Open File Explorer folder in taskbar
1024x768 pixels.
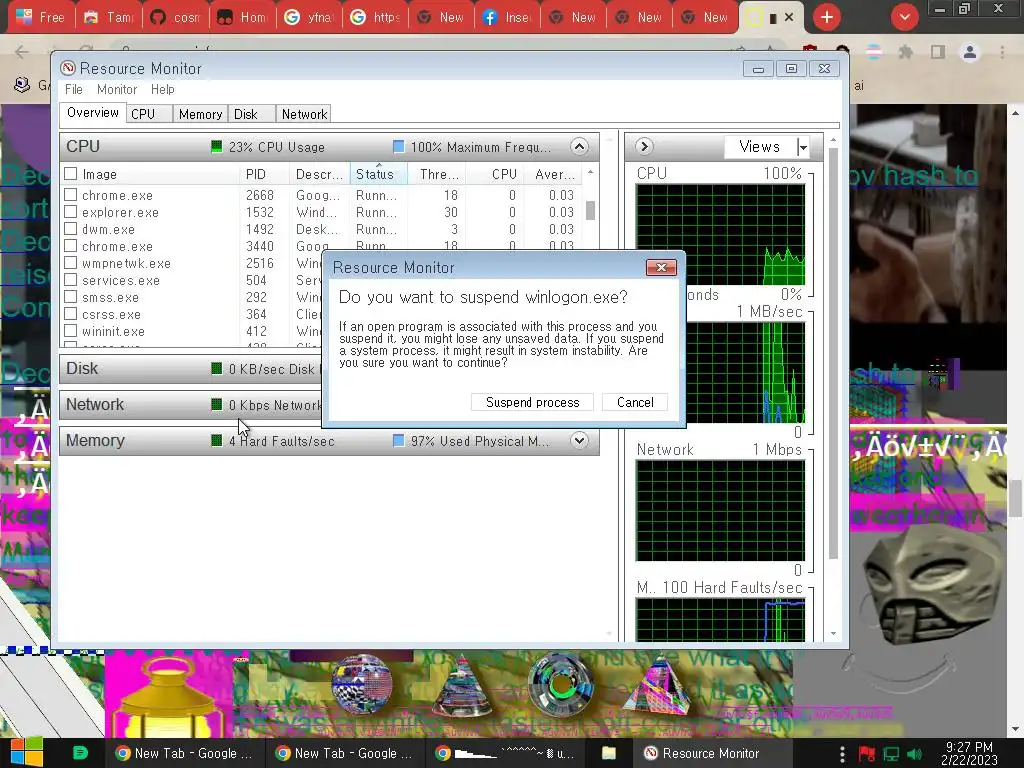[609, 753]
